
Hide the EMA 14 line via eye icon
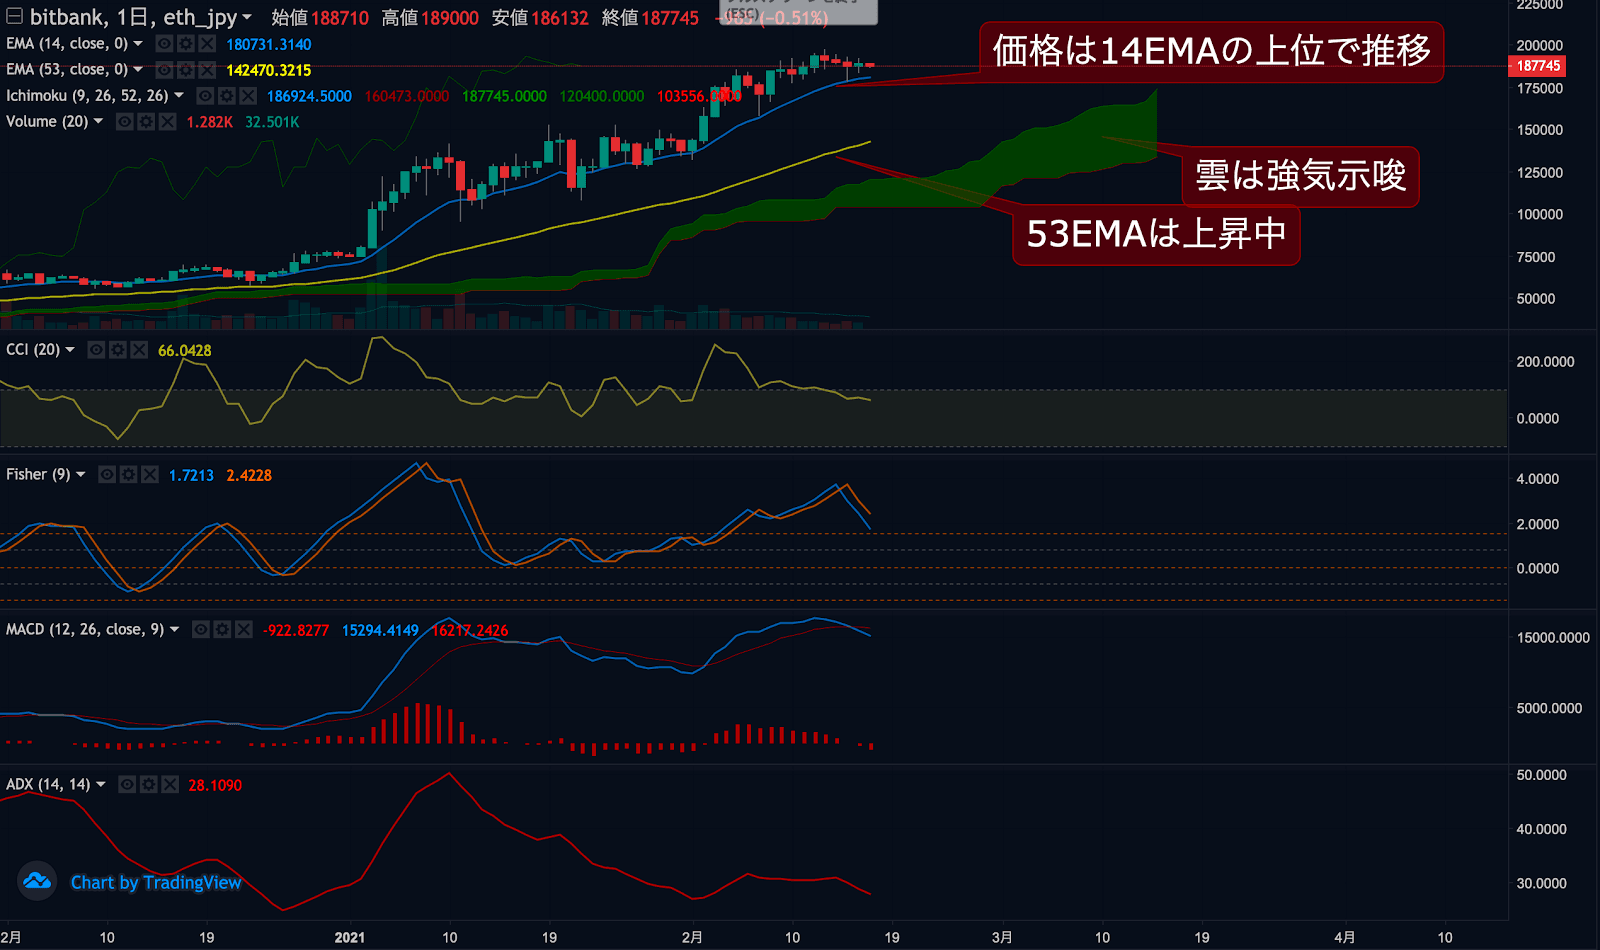click(164, 44)
